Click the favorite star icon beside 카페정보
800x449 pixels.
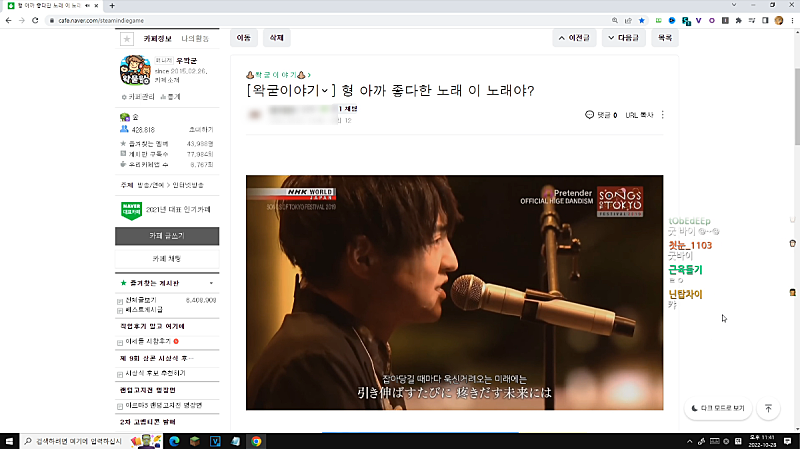pyautogui.click(x=127, y=39)
